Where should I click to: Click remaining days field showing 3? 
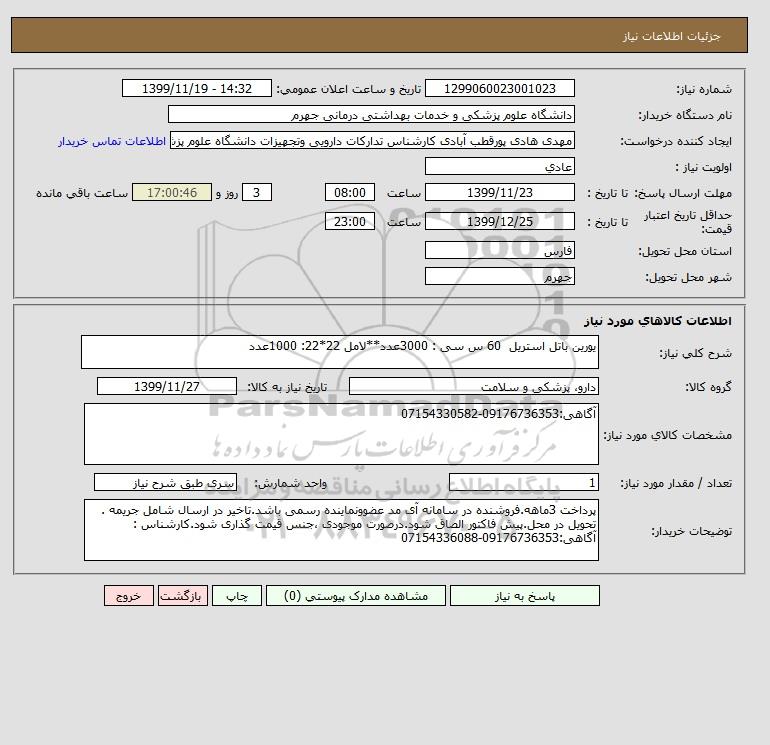pos(256,193)
